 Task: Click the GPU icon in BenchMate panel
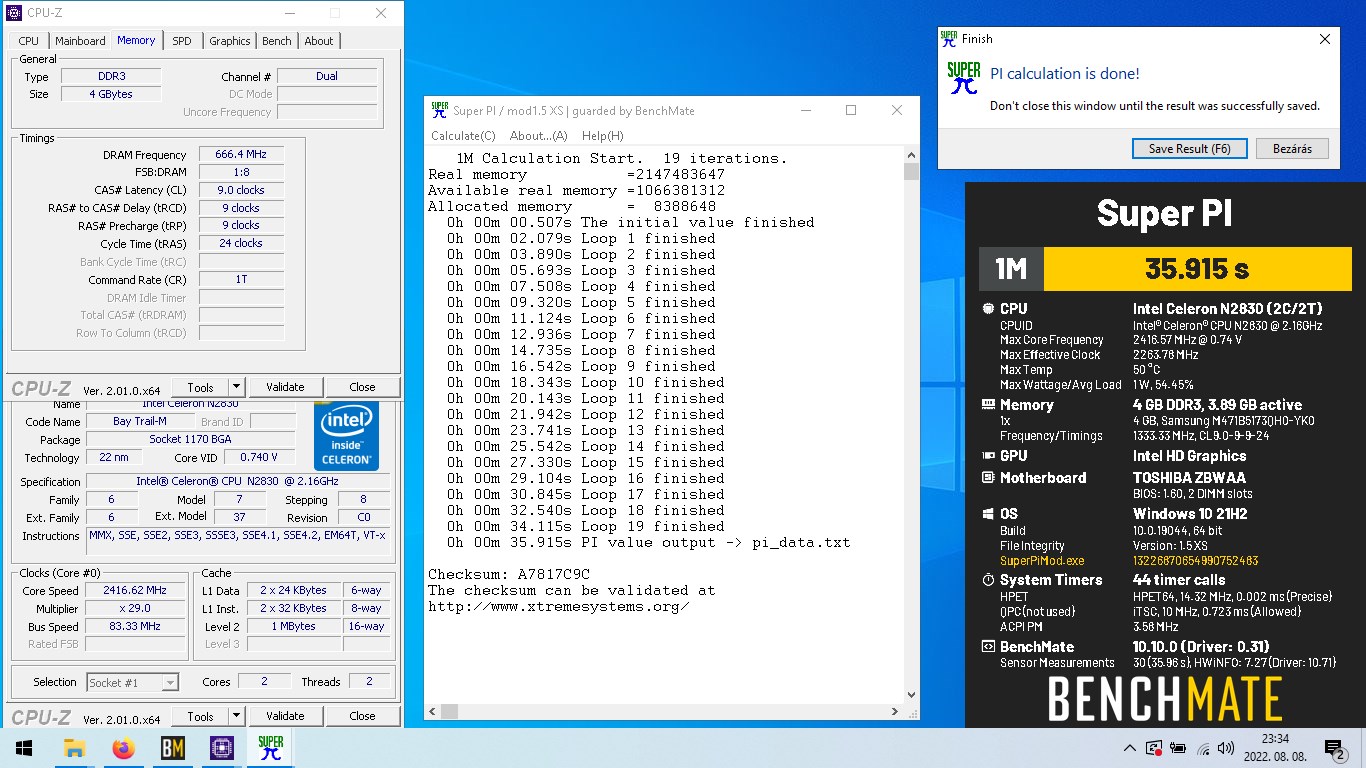(x=988, y=456)
